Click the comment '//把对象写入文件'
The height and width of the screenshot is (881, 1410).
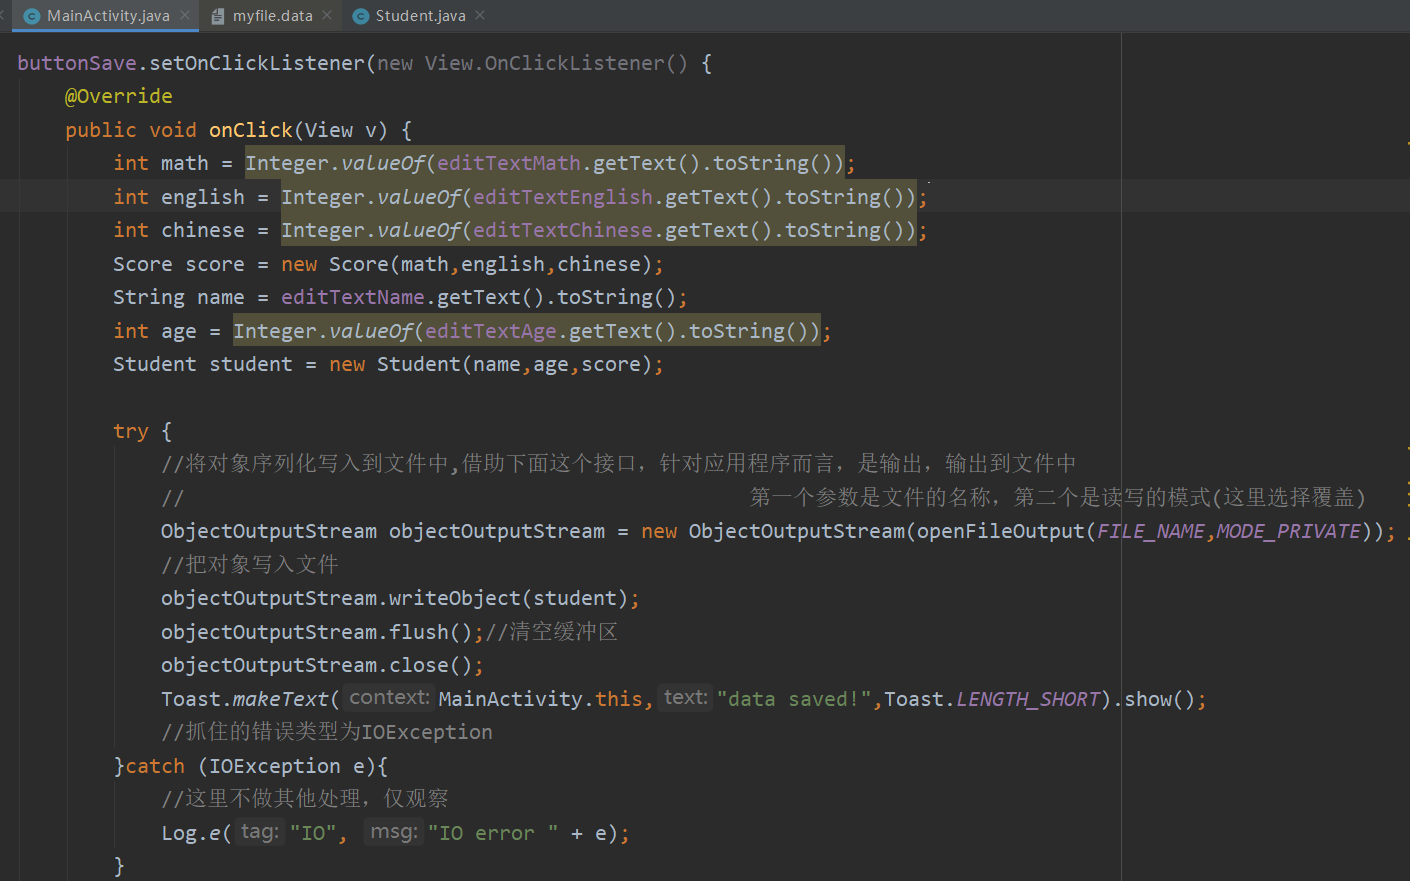tap(250, 565)
